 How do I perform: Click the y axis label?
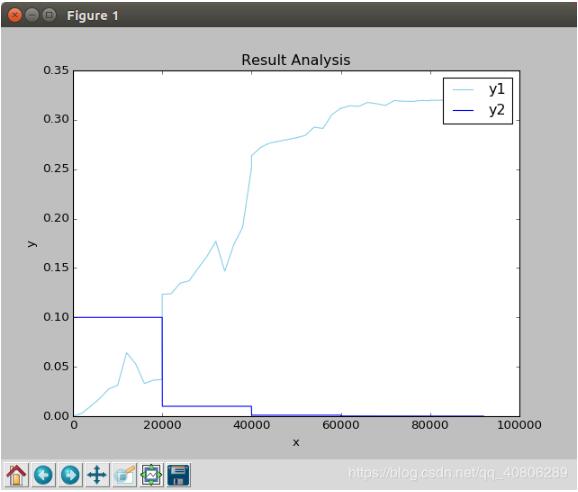coord(32,243)
